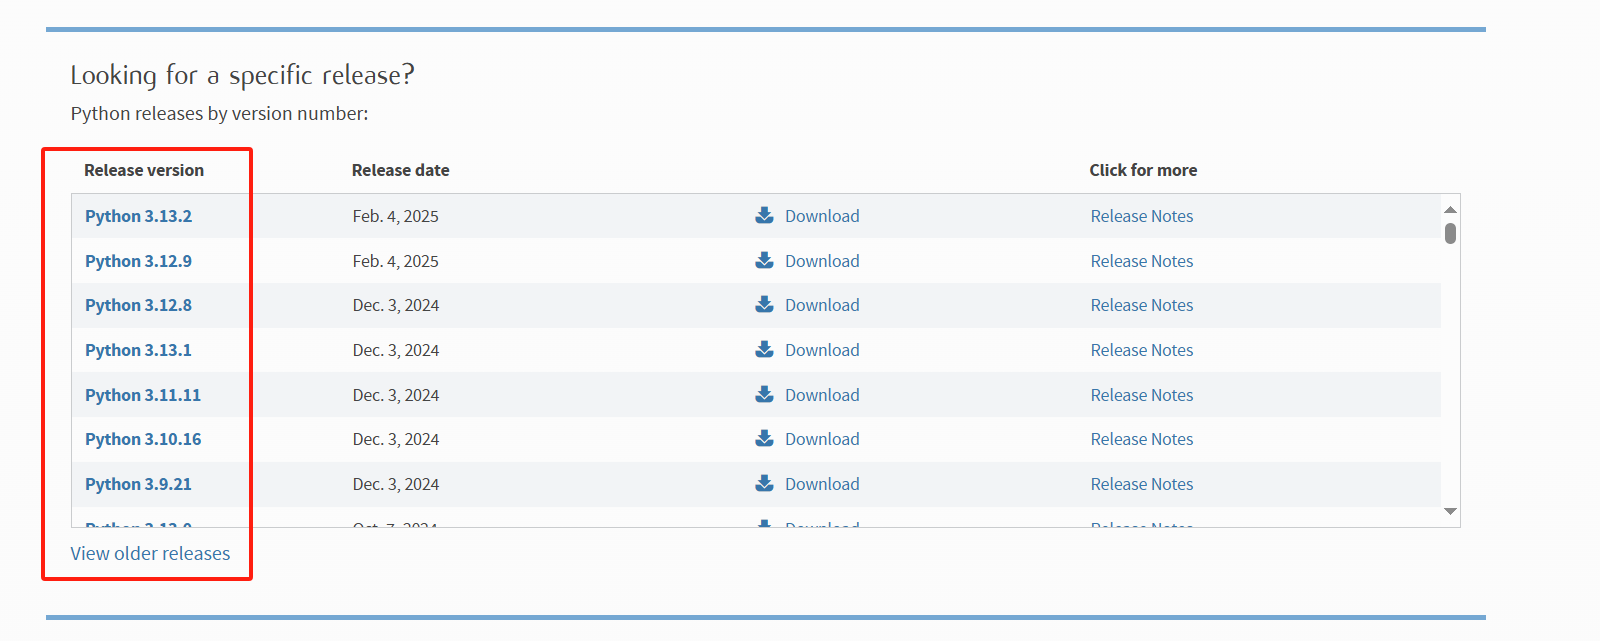
Task: Open the Python 3.9.21 release link
Action: (x=138, y=484)
